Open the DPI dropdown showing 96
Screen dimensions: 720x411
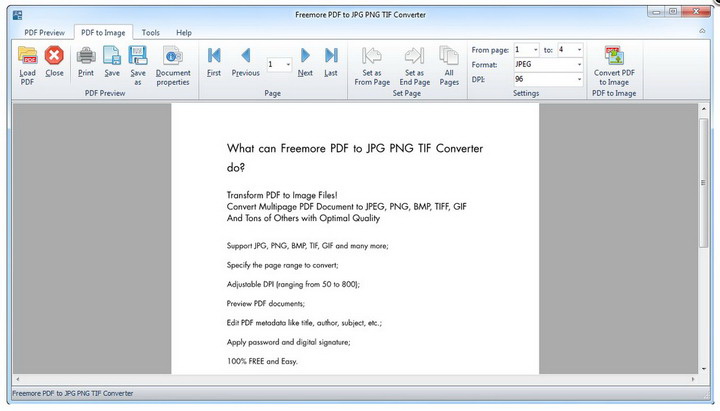[x=579, y=79]
